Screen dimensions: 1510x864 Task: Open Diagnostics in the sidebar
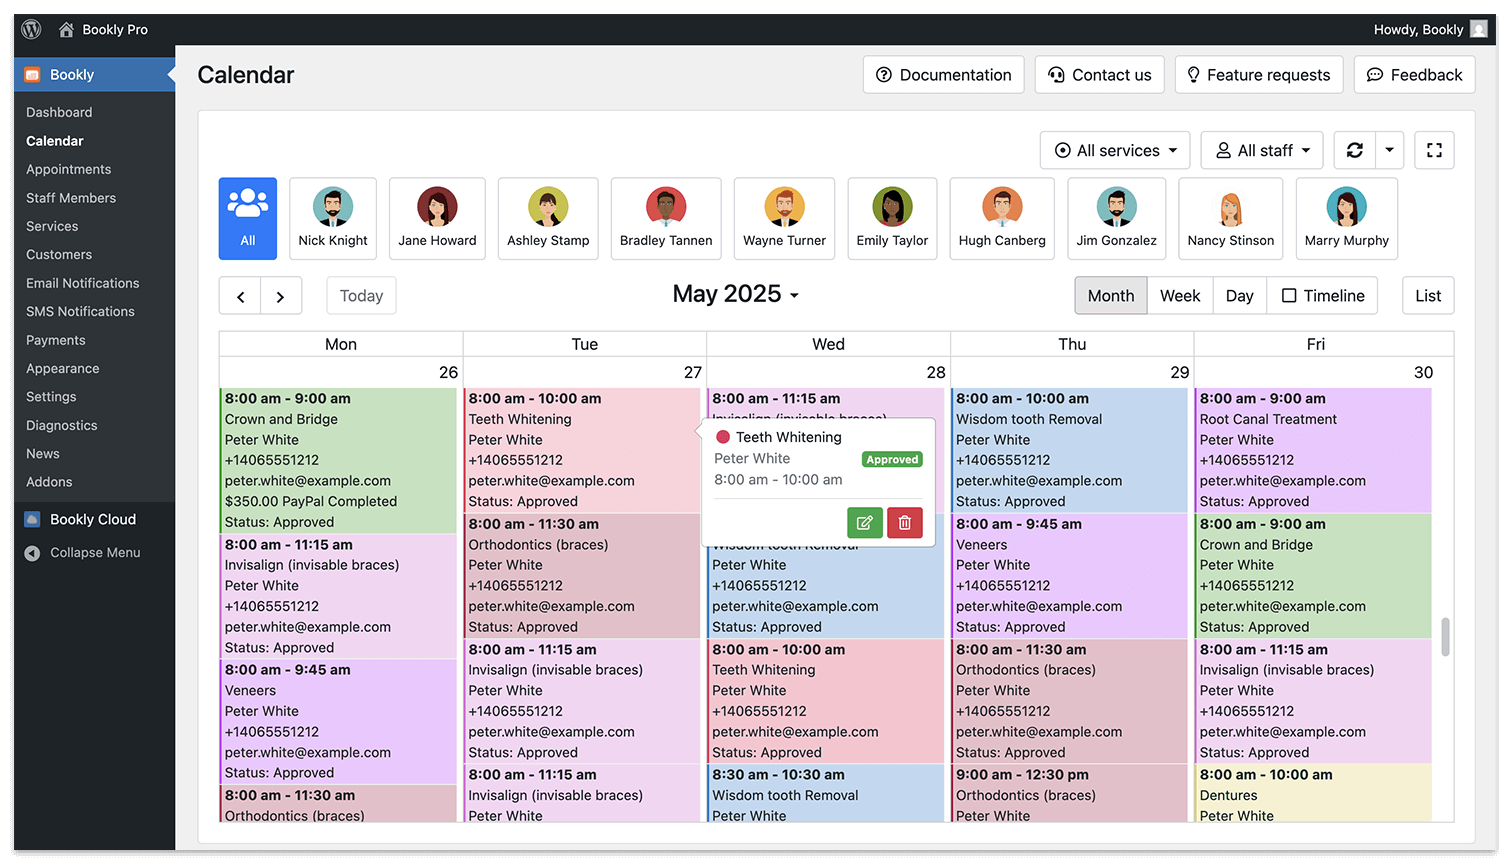62,426
